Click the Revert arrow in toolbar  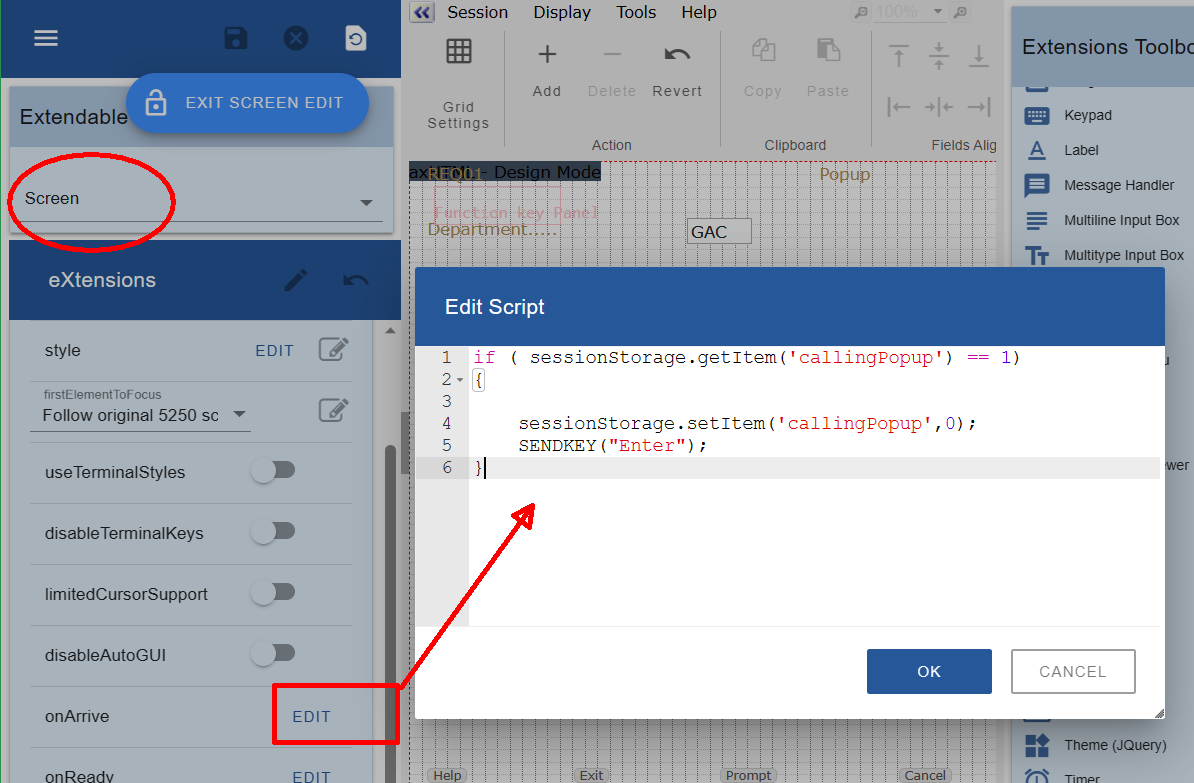pyautogui.click(x=677, y=55)
